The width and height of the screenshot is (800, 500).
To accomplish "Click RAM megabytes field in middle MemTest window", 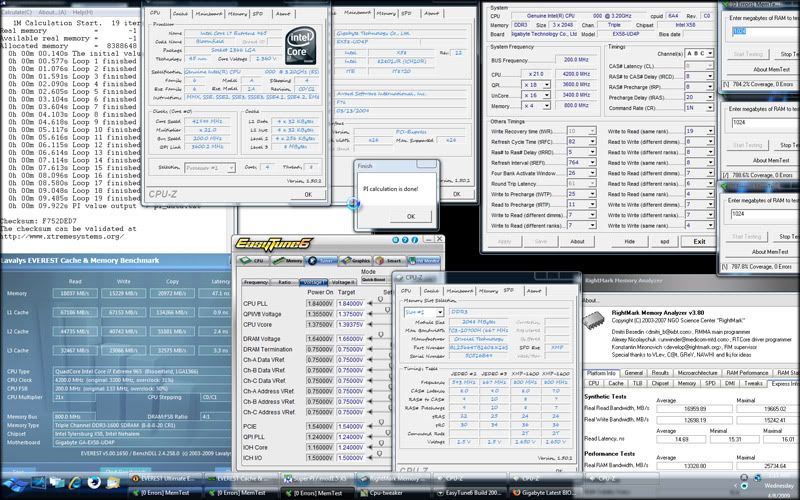I will click(765, 122).
